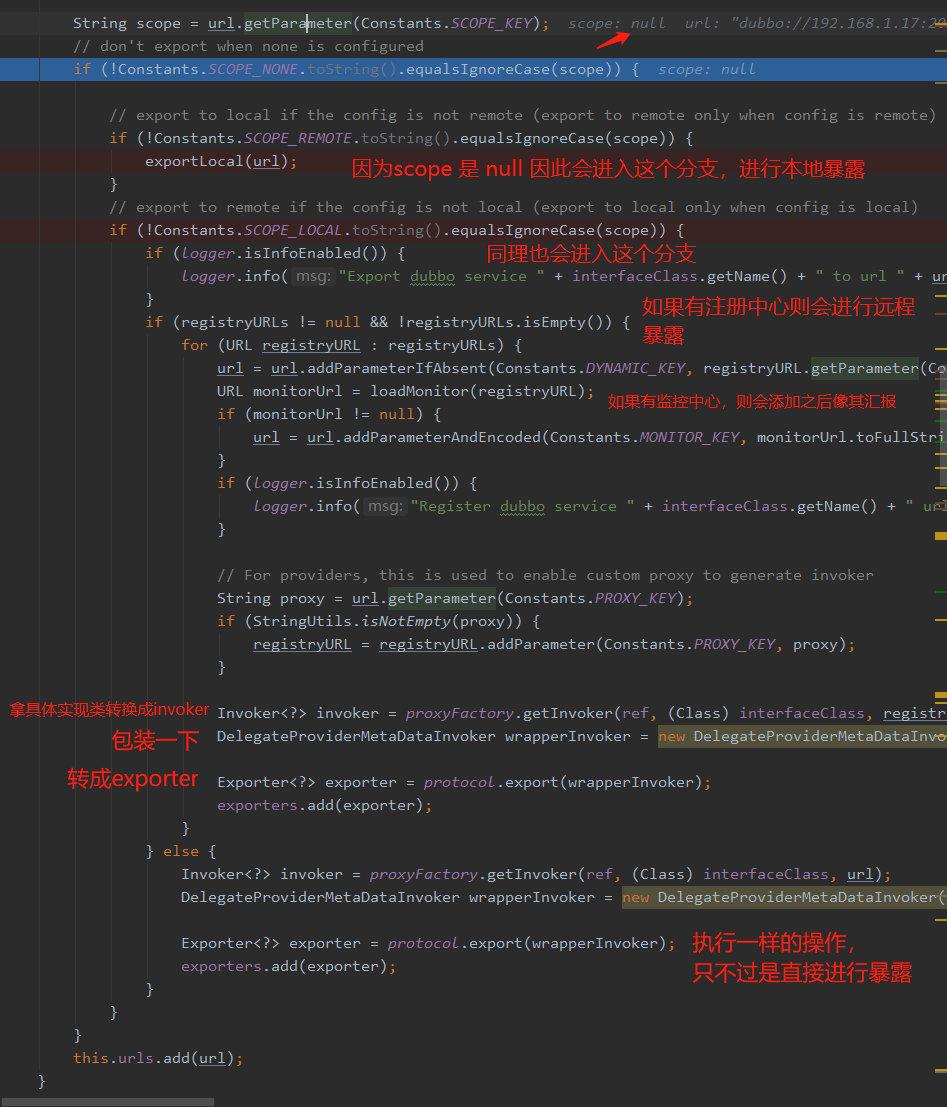
Task: Click the comment "don't export when none is configured"
Action: tap(248, 47)
